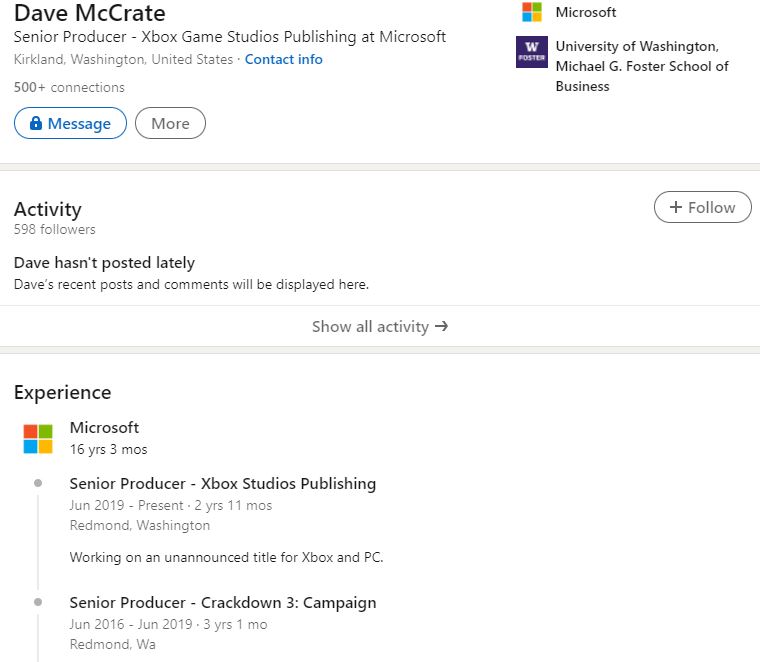Send a message with the Message button

pos(70,123)
